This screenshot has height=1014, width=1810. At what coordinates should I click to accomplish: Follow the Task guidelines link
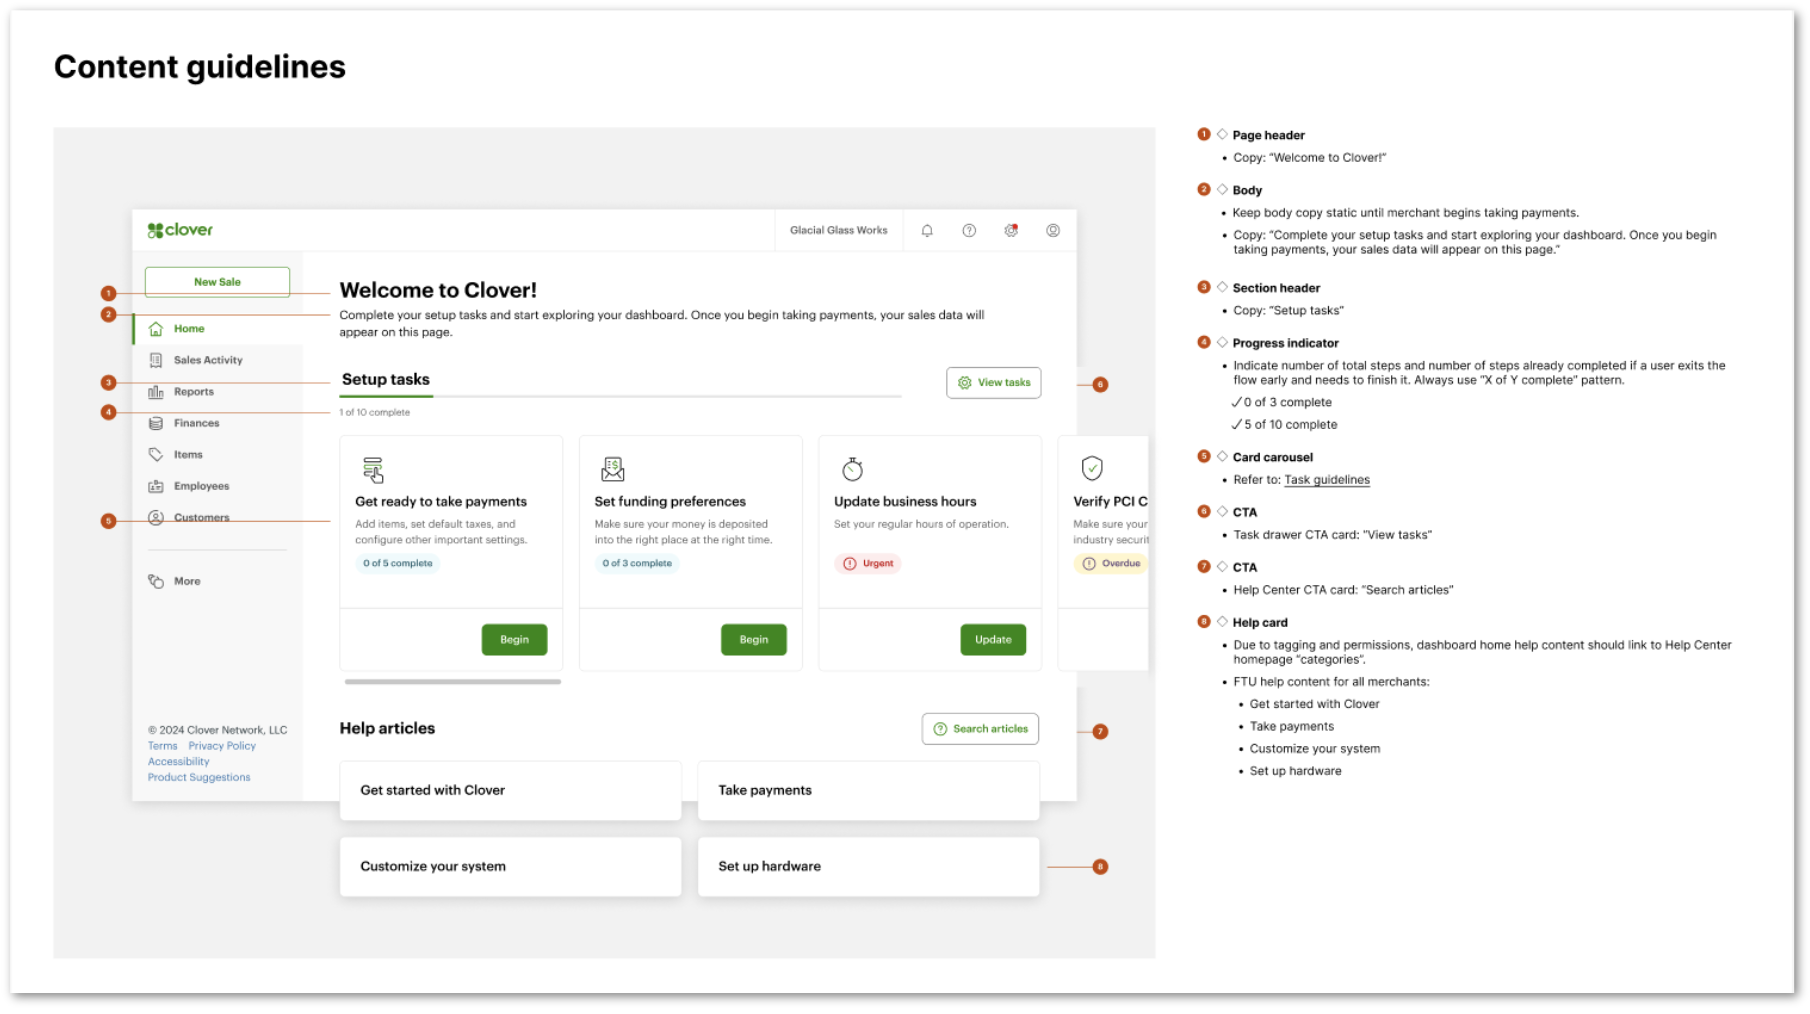[x=1327, y=480]
